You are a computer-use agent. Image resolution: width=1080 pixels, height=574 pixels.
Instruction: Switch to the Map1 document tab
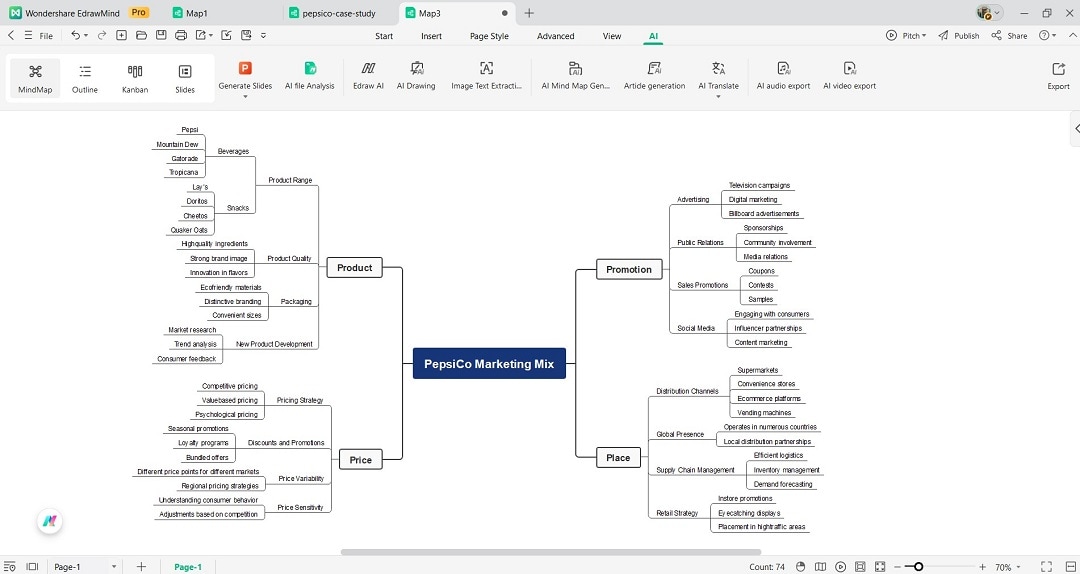(x=196, y=13)
